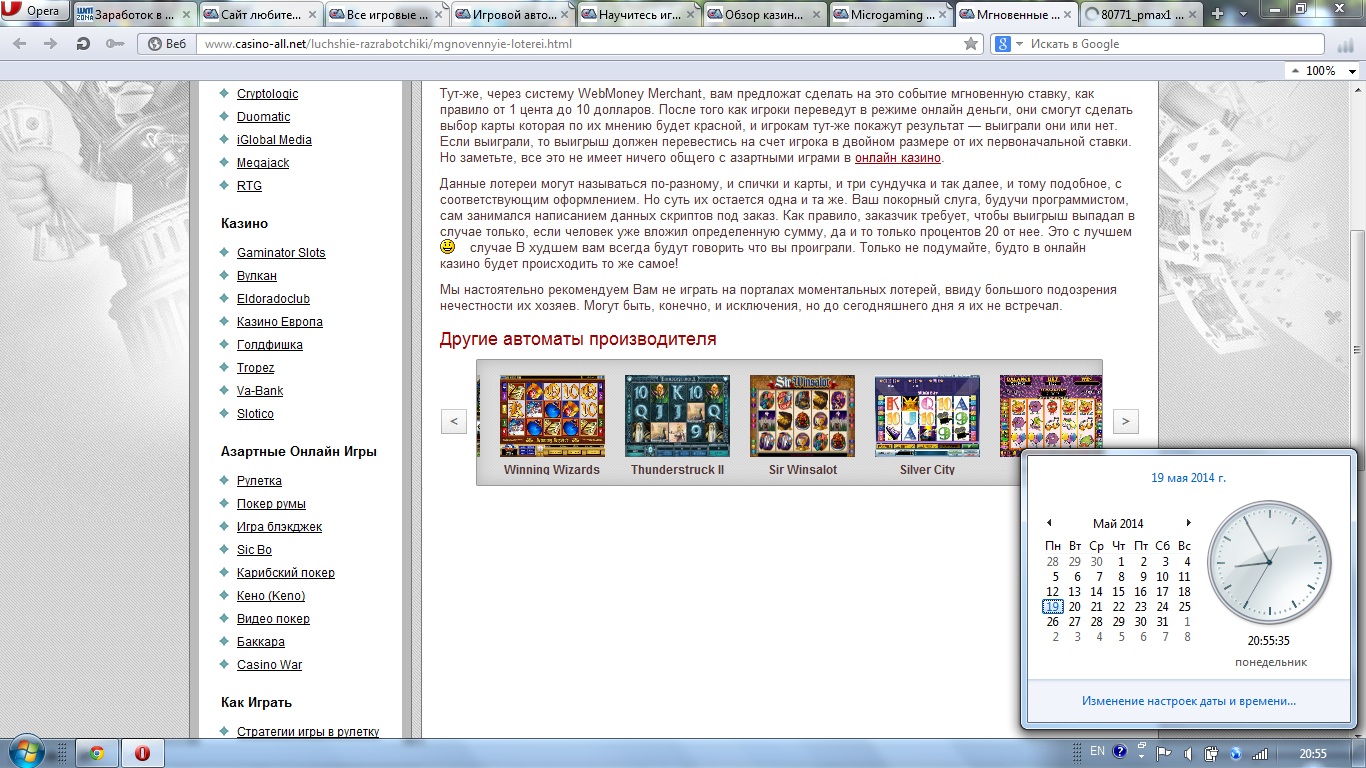Screen dimensions: 1366x768
Task: Open the Стратегии игры в рулетку link
Action: [308, 732]
